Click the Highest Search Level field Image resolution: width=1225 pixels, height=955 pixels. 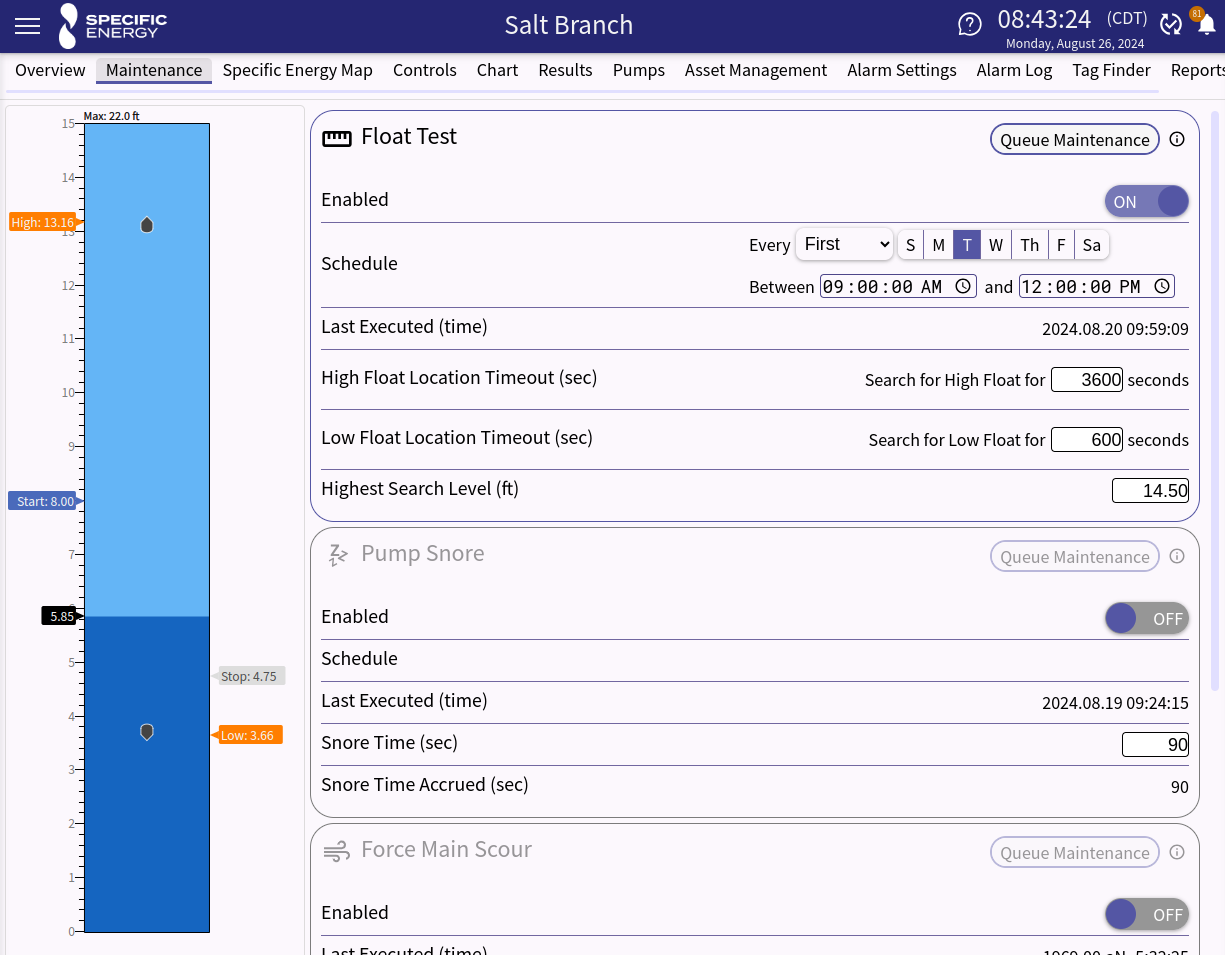1150,490
